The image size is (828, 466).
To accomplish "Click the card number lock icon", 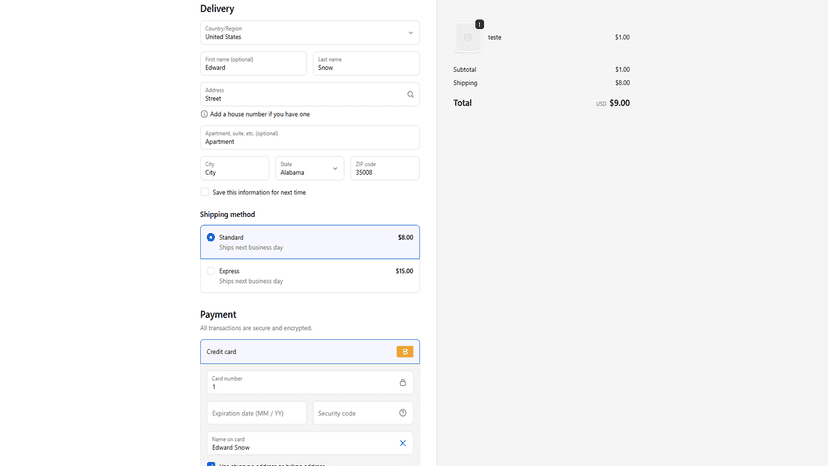I will pos(402,383).
